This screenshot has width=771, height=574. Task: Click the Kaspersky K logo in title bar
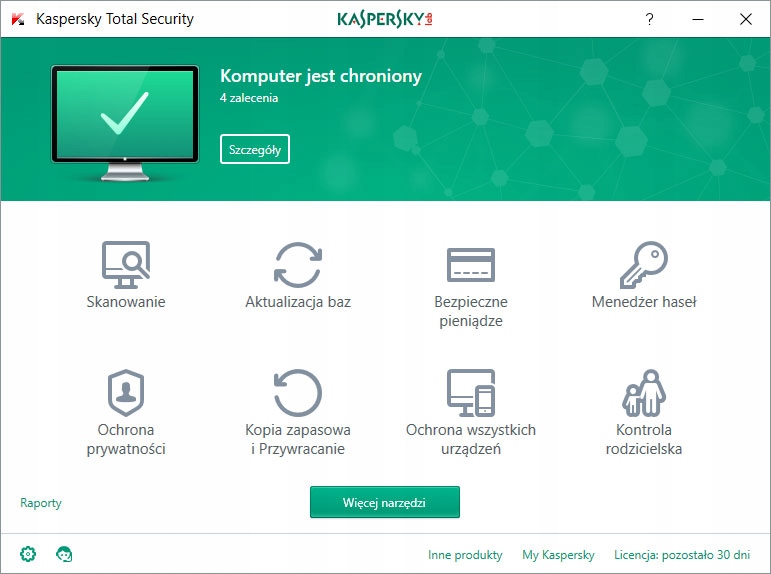pyautogui.click(x=18, y=19)
